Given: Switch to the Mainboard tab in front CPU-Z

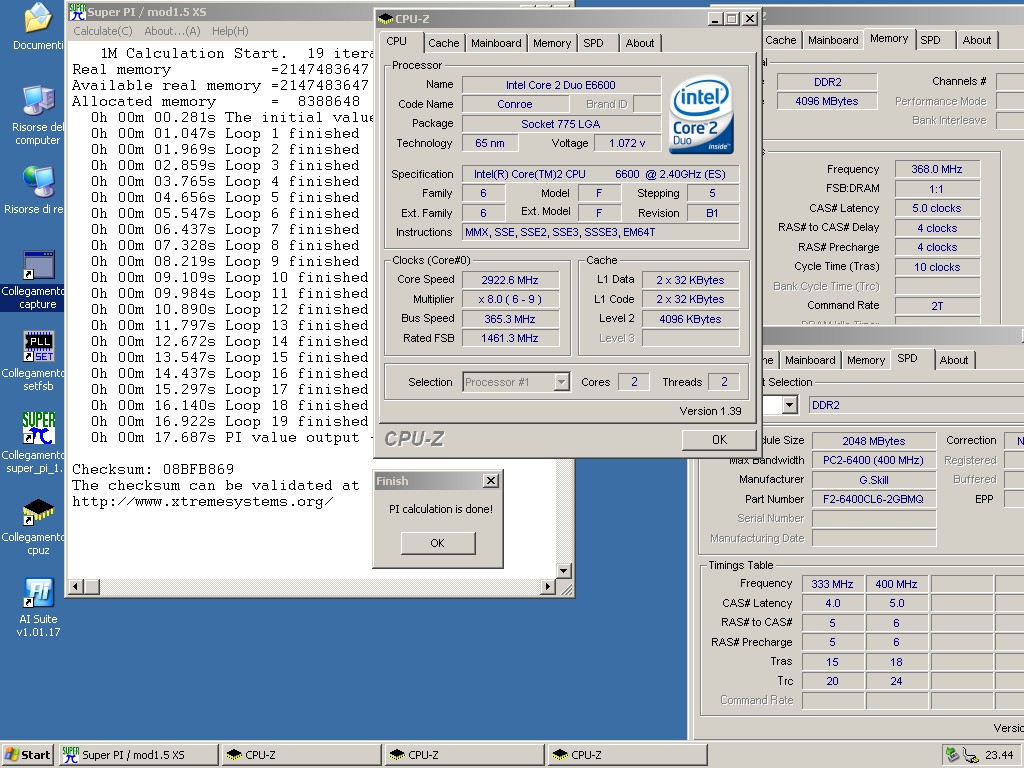Looking at the screenshot, I should [x=496, y=43].
